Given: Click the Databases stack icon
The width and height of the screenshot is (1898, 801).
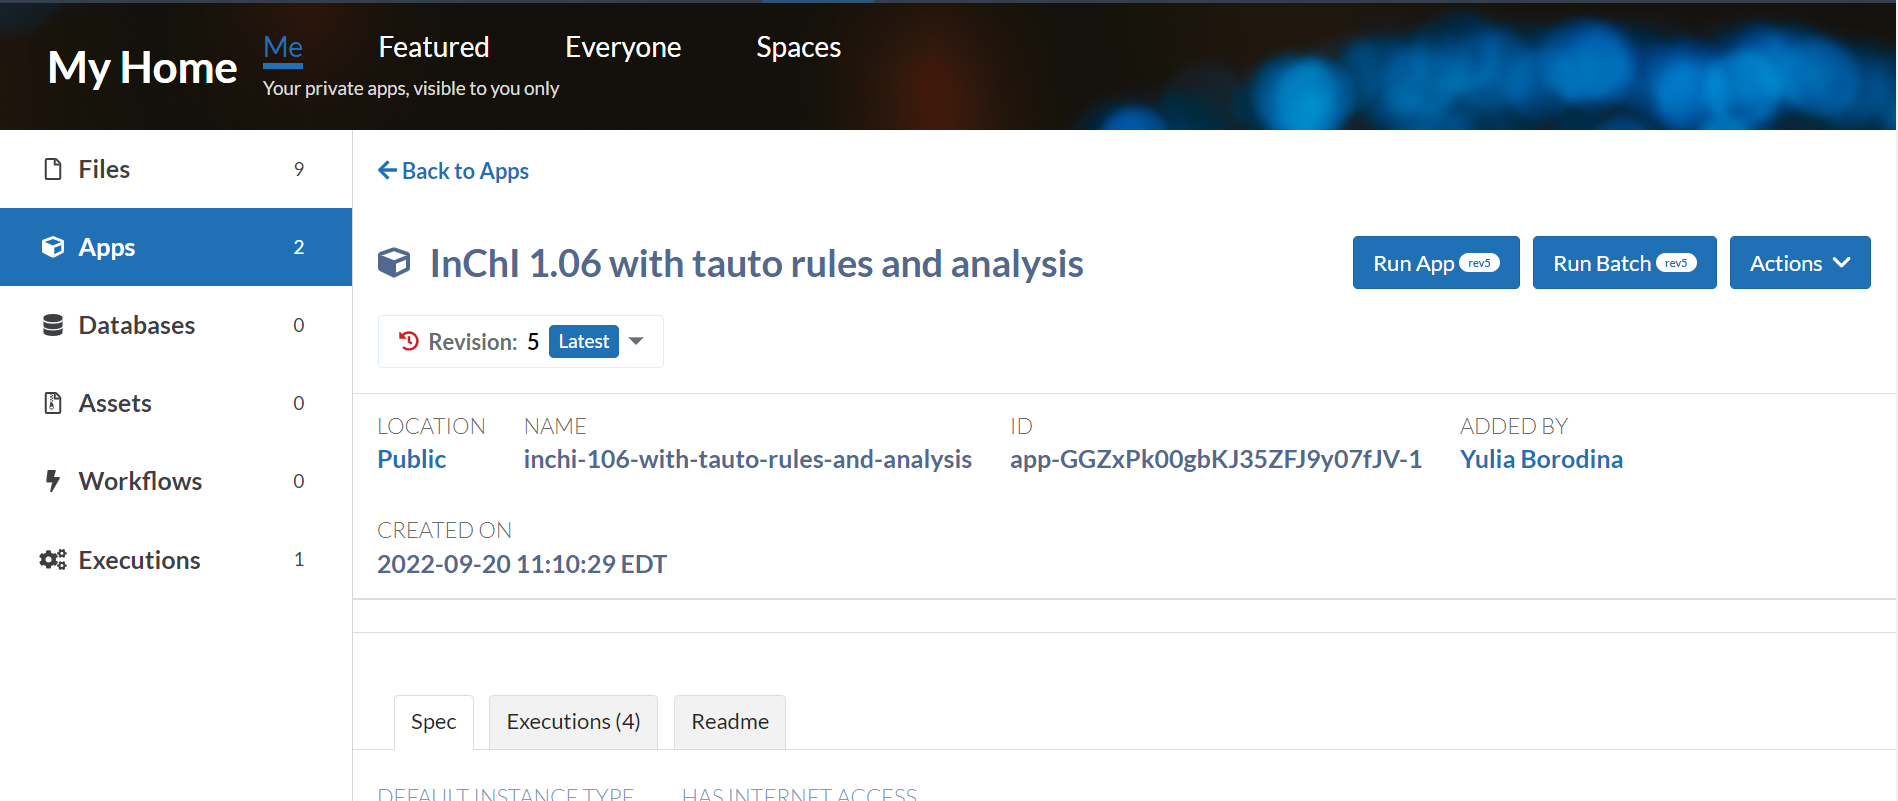Looking at the screenshot, I should pos(53,325).
